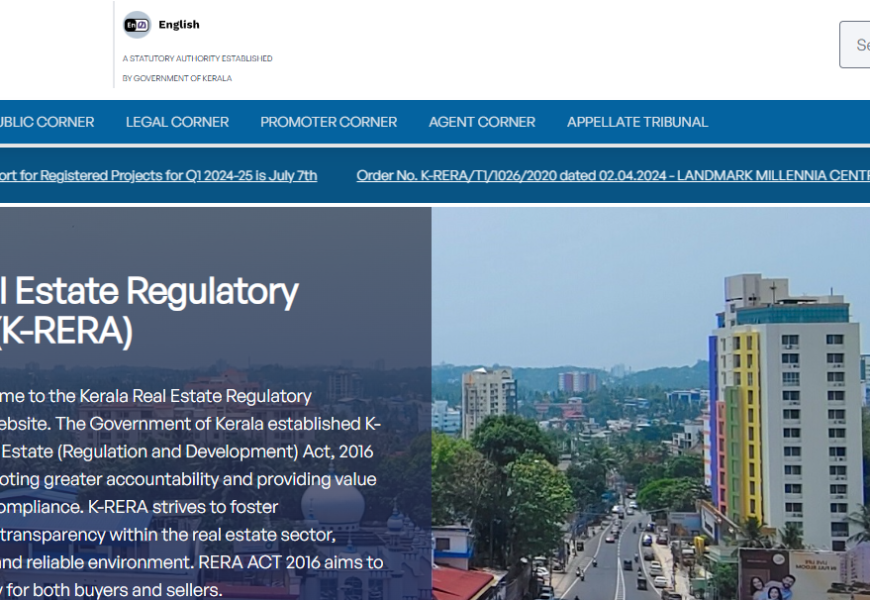This screenshot has height=600, width=870.
Task: Expand the Legal Corner menu
Action: coord(177,122)
